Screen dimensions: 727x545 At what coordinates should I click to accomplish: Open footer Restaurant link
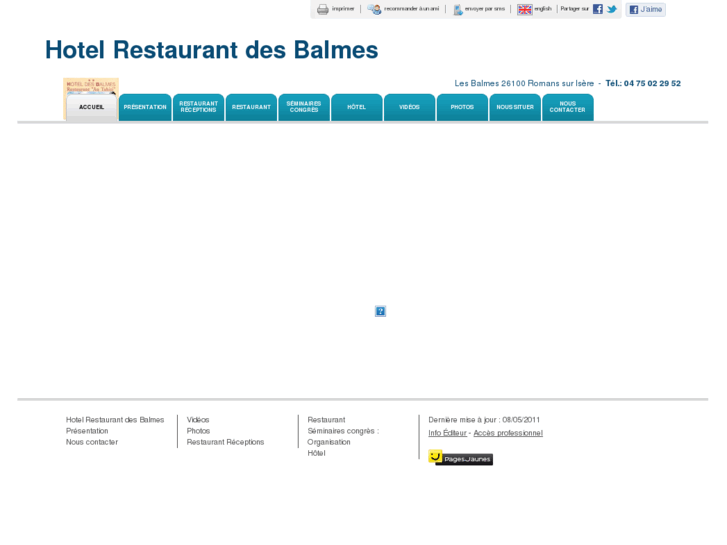326,420
